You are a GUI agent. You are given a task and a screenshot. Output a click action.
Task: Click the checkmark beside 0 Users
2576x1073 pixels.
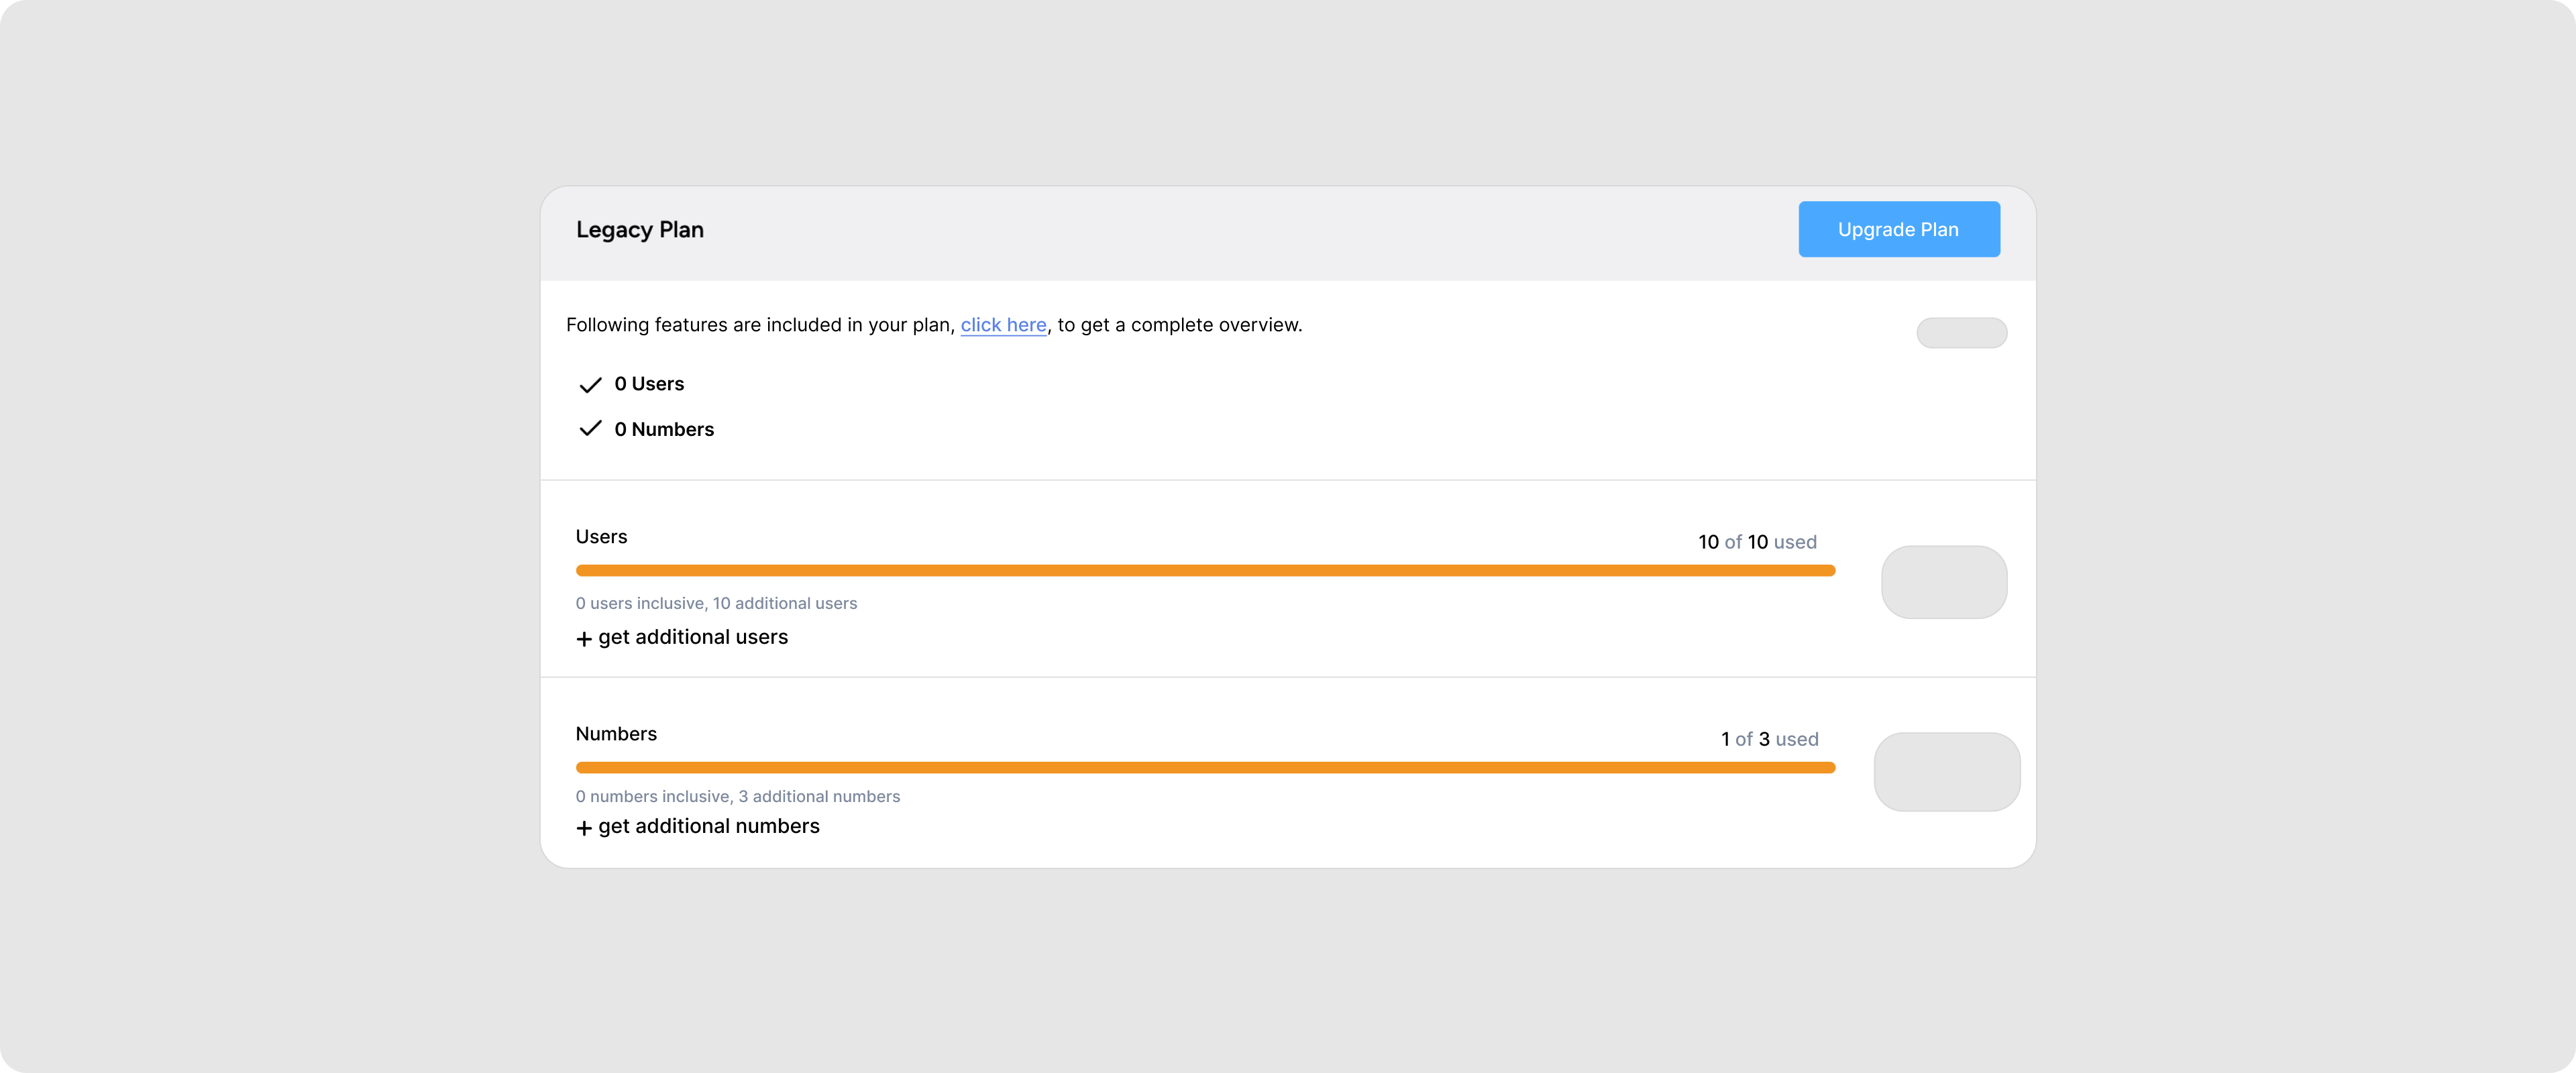click(x=590, y=385)
